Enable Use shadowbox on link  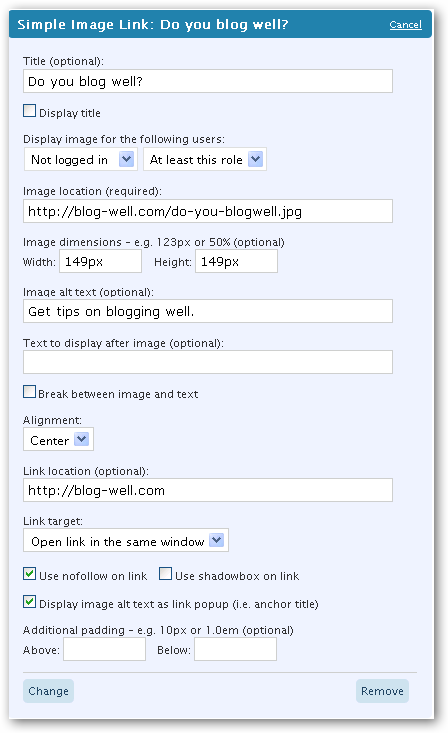pyautogui.click(x=166, y=574)
